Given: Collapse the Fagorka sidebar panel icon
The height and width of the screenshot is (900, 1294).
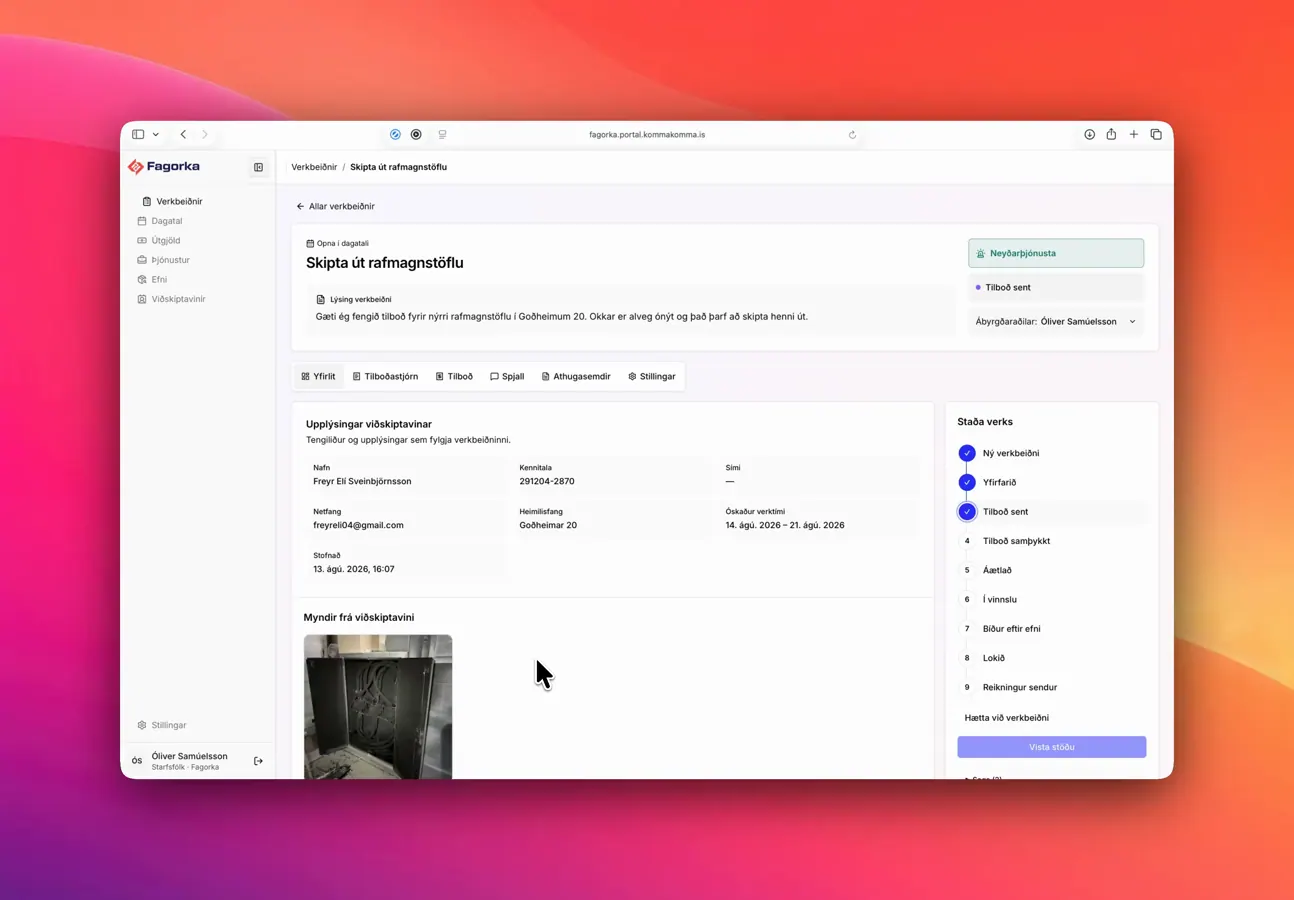Looking at the screenshot, I should [258, 167].
